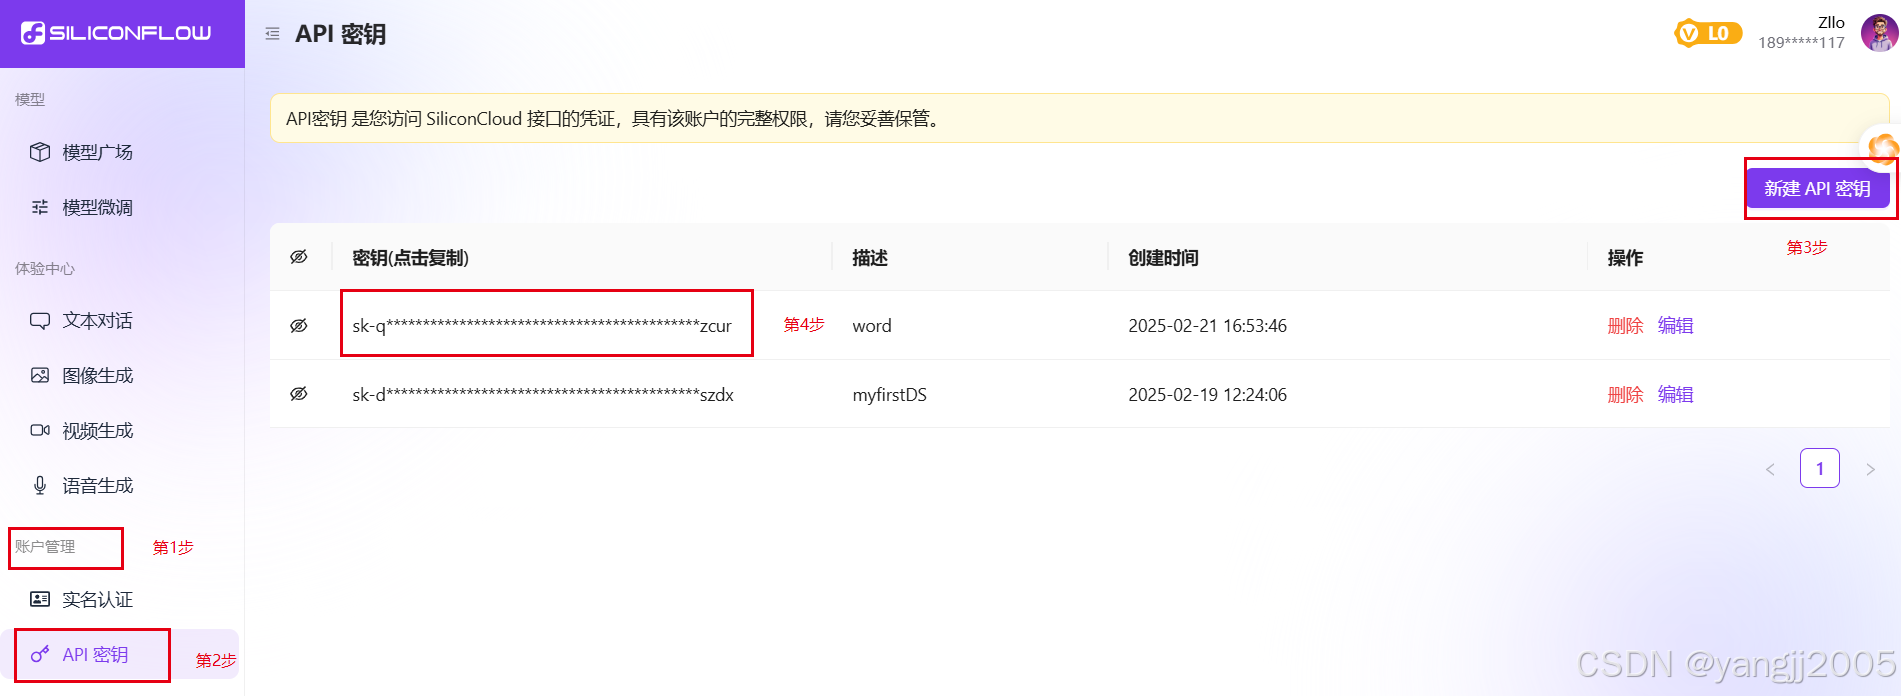Open 图像生成 picture icon
This screenshot has width=1901, height=696.
click(x=40, y=375)
